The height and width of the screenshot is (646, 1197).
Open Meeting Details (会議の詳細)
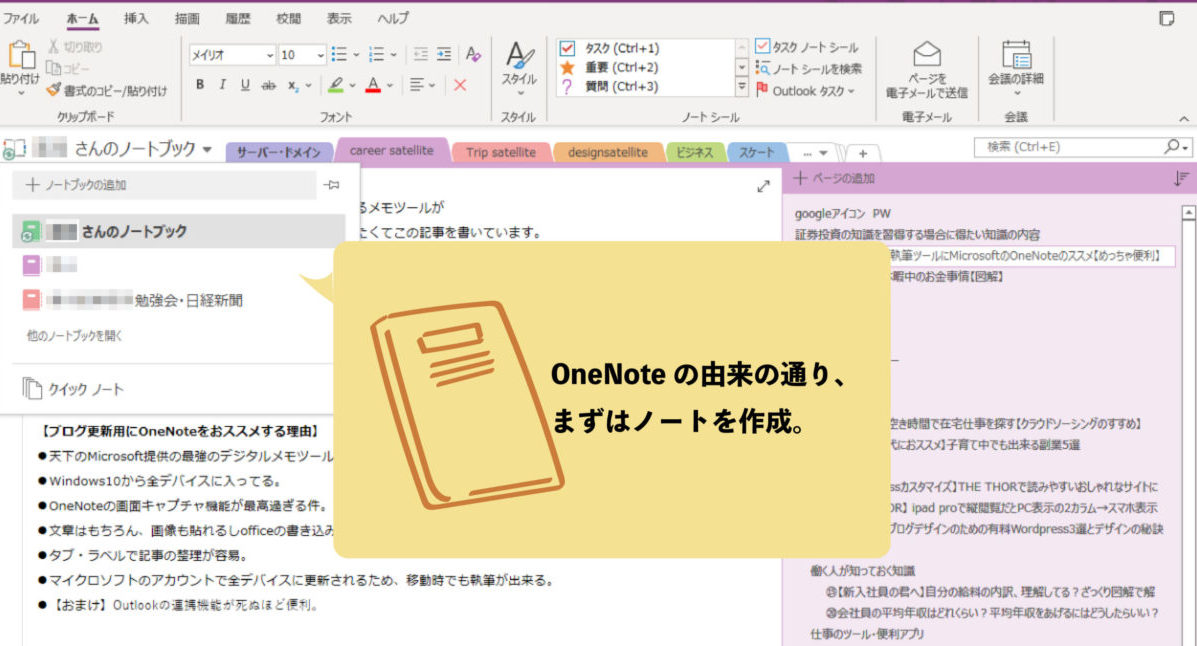[1016, 69]
